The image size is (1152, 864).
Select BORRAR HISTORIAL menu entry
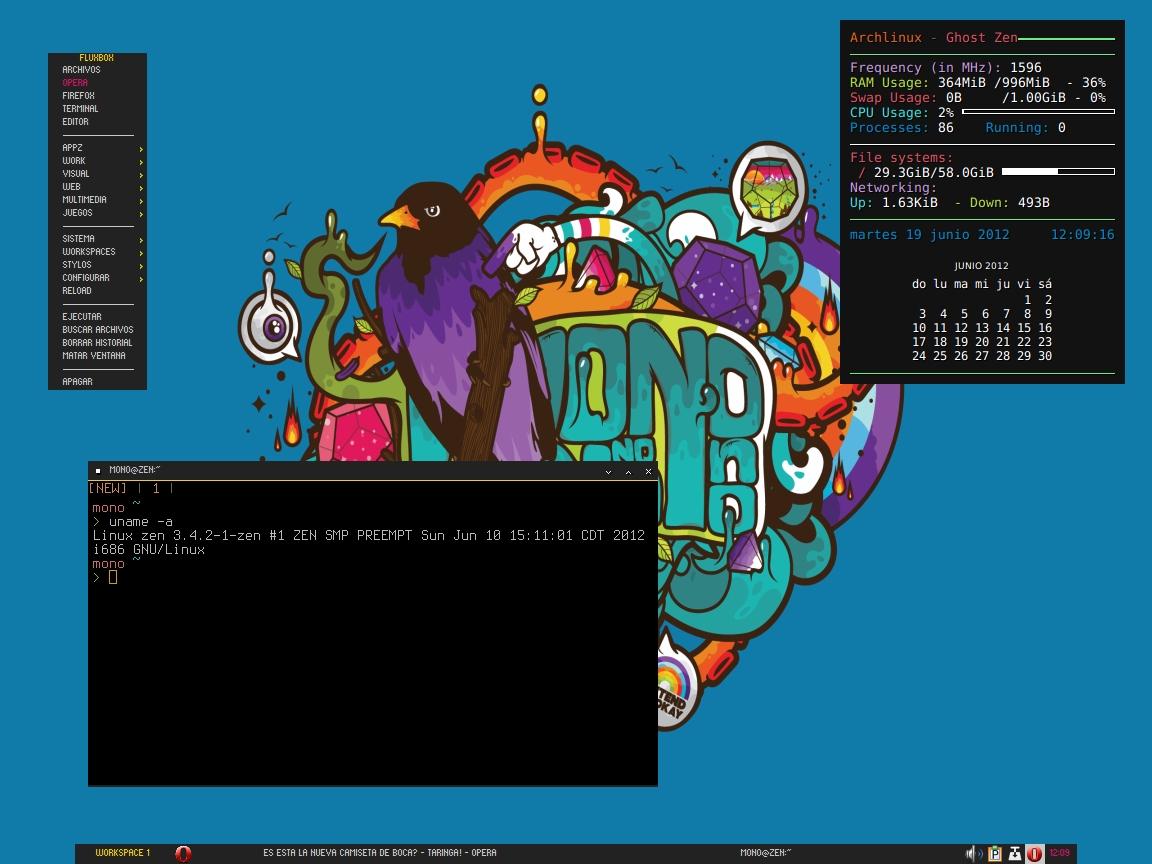coord(97,343)
